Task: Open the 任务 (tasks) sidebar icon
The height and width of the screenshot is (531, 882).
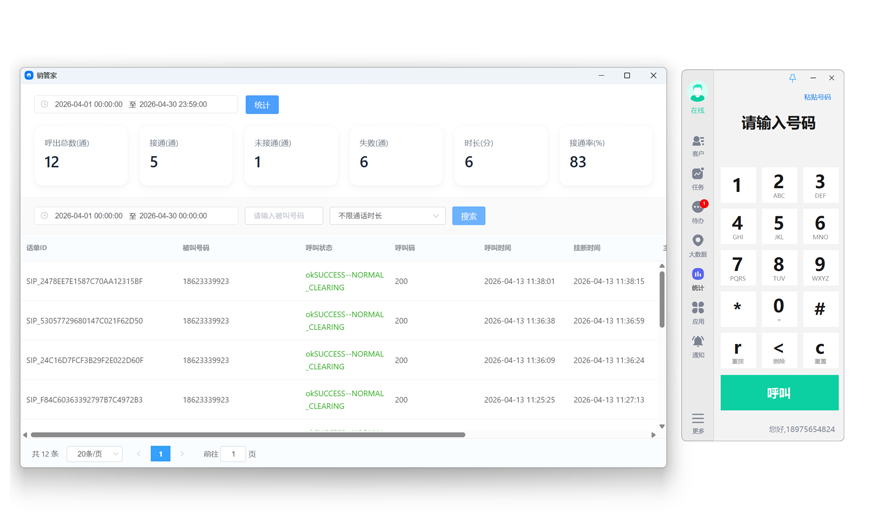Action: pos(697,178)
